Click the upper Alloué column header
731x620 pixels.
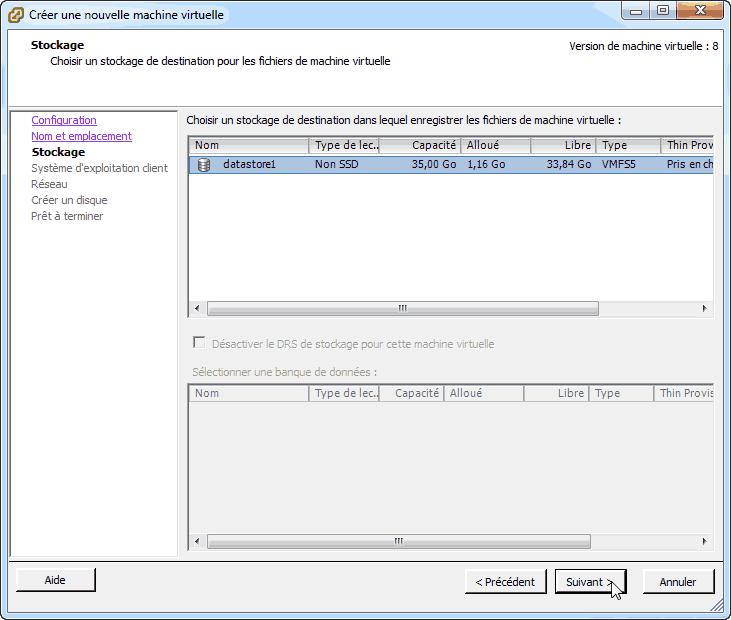coord(495,145)
